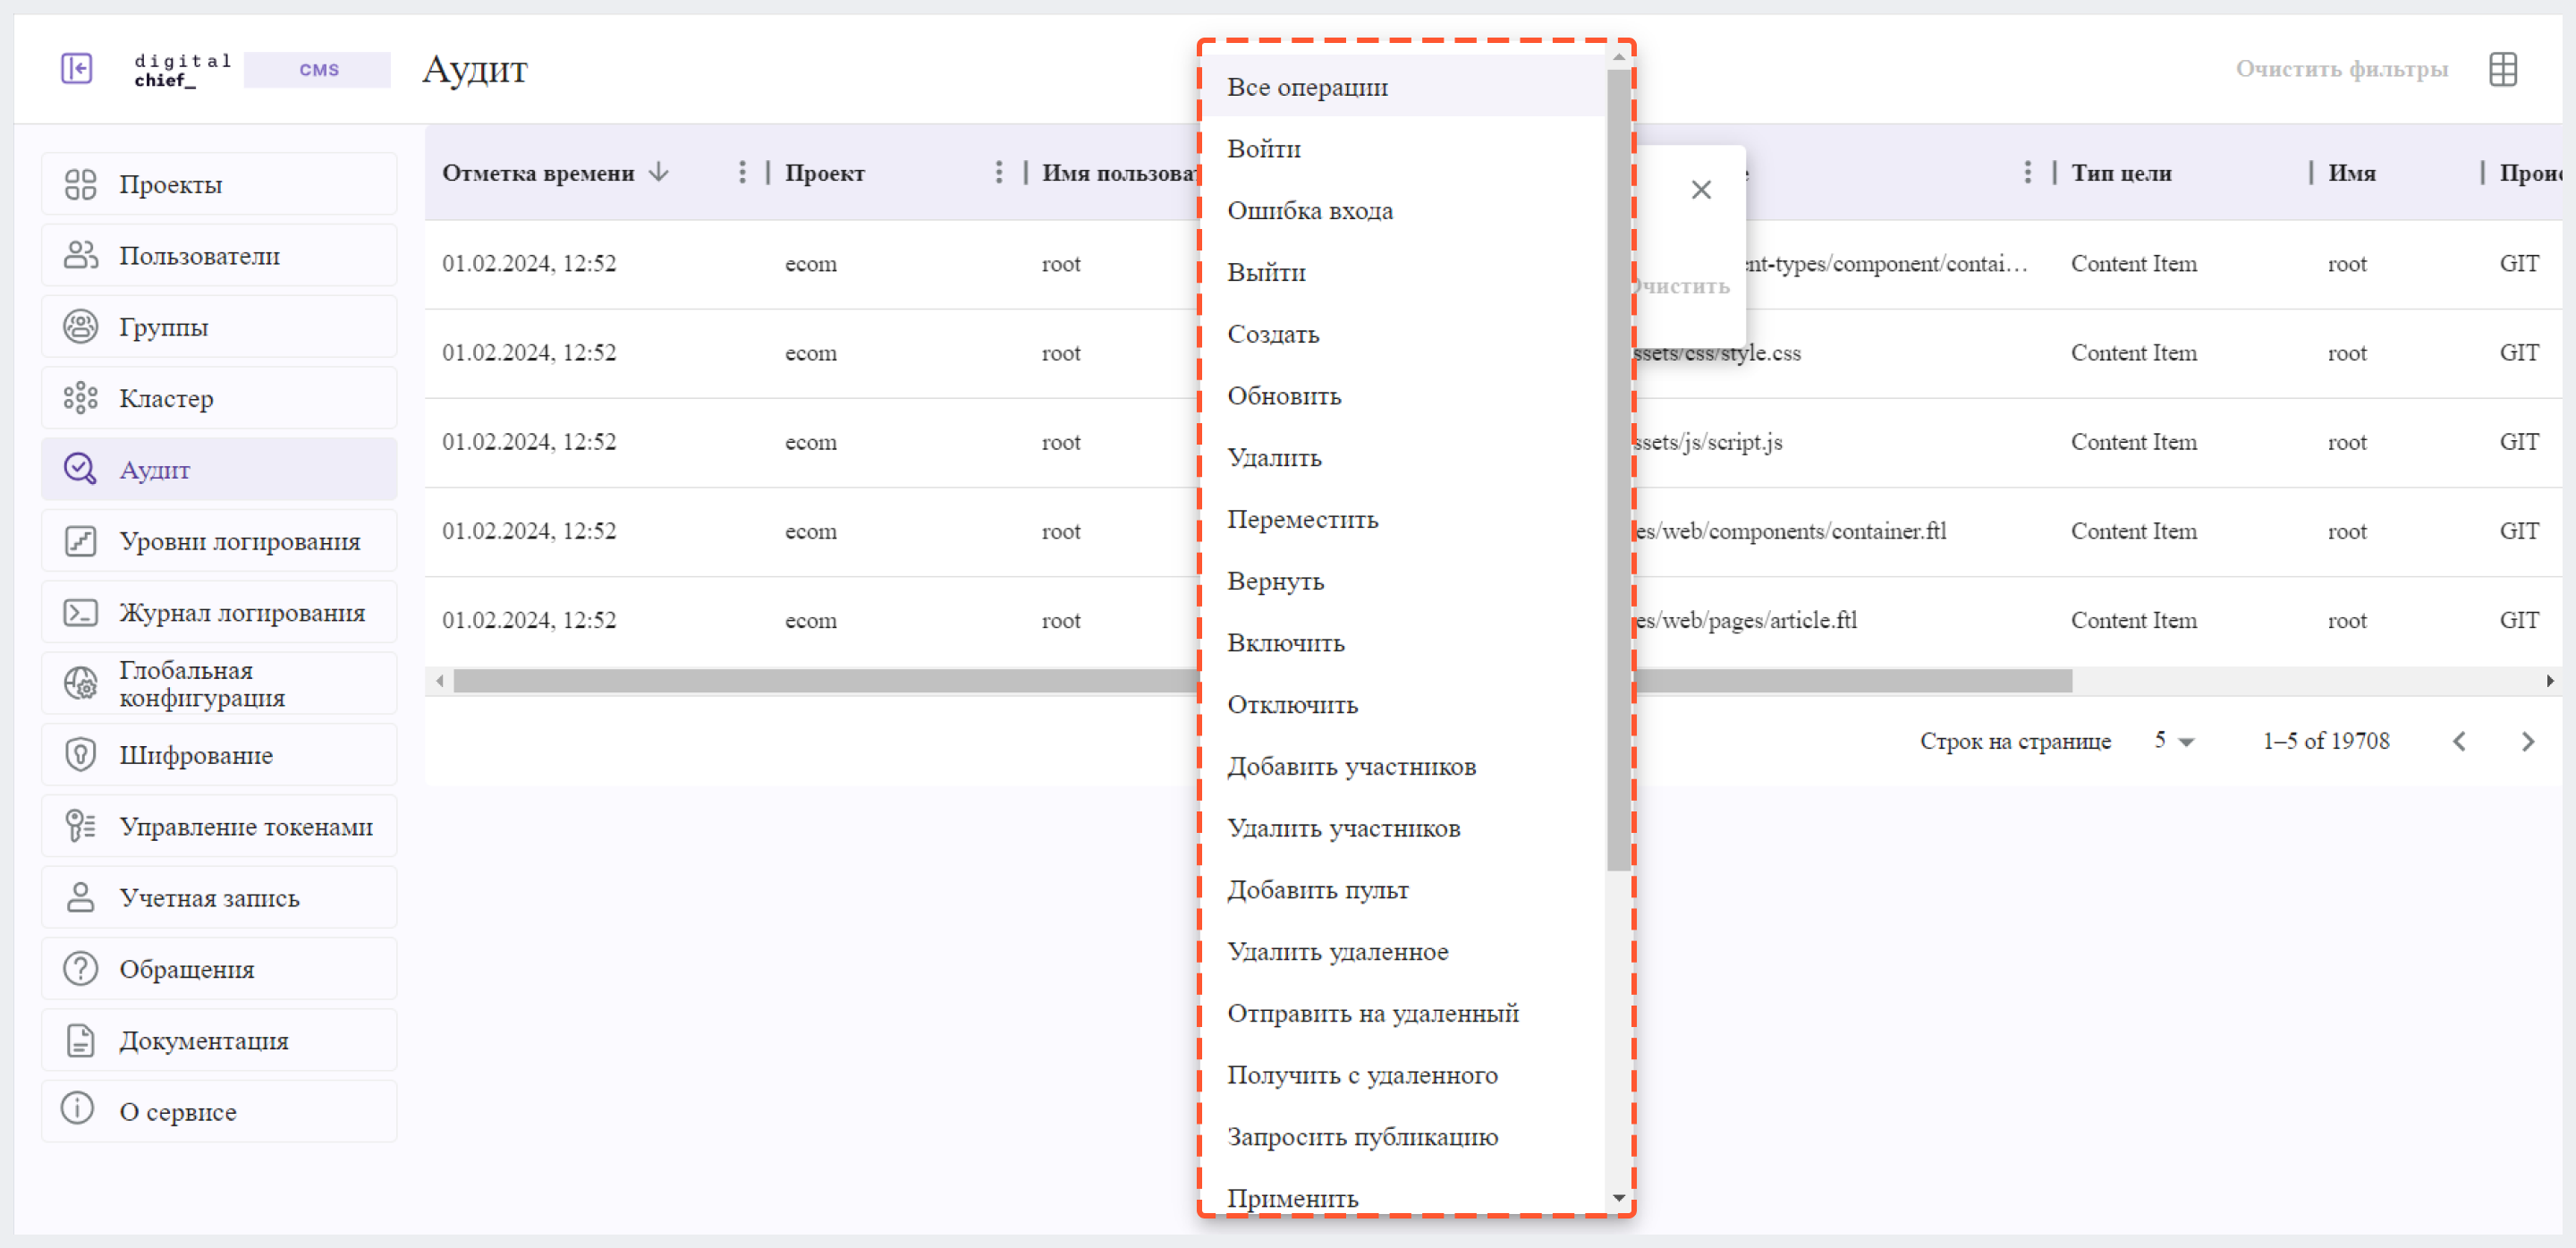Click the Обращения question mark icon

[x=80, y=968]
